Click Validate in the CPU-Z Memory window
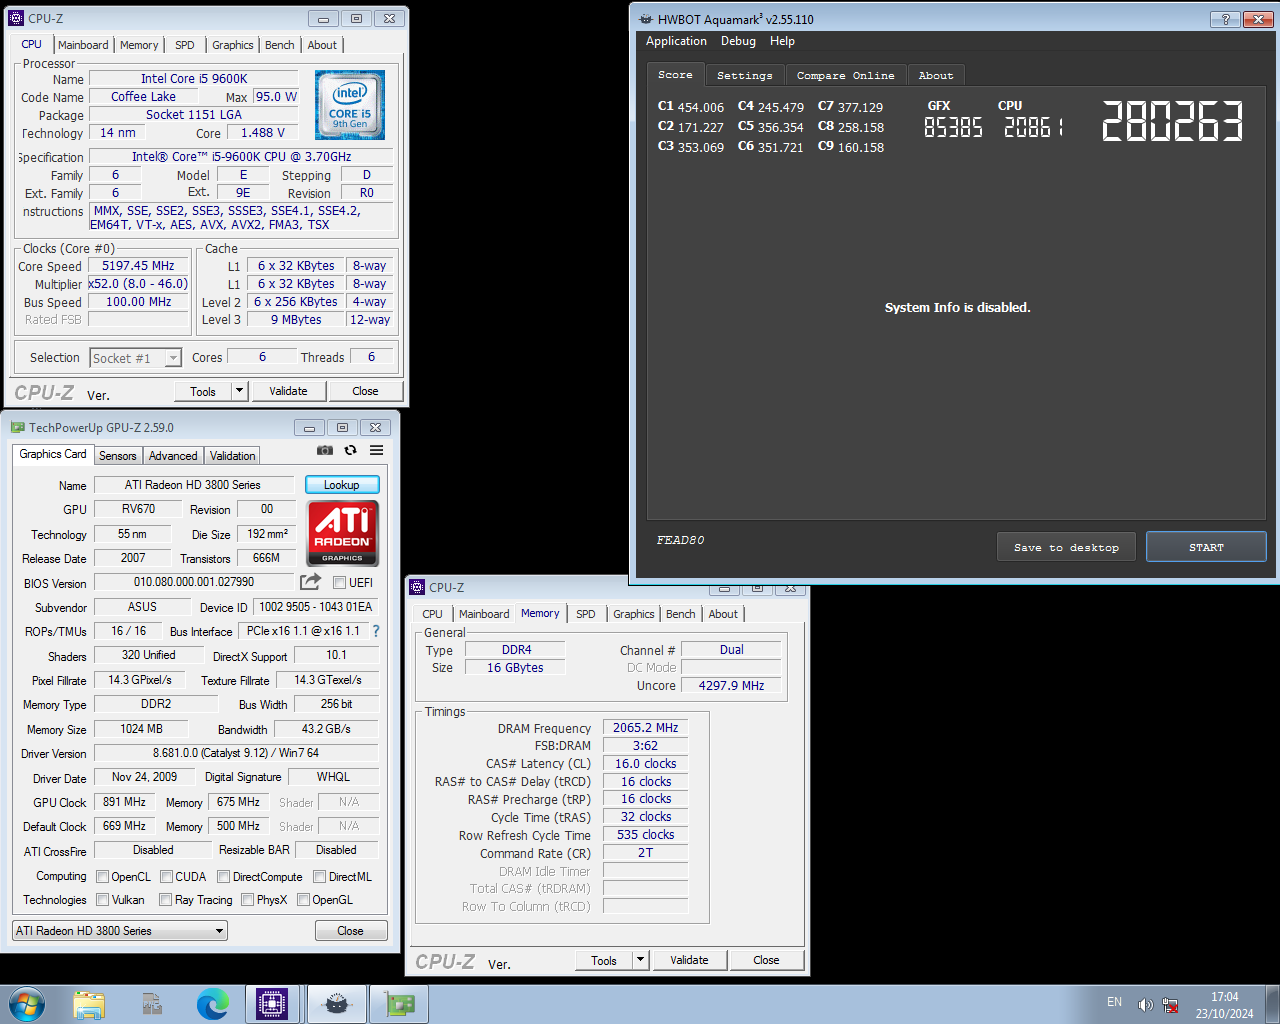 click(x=689, y=960)
